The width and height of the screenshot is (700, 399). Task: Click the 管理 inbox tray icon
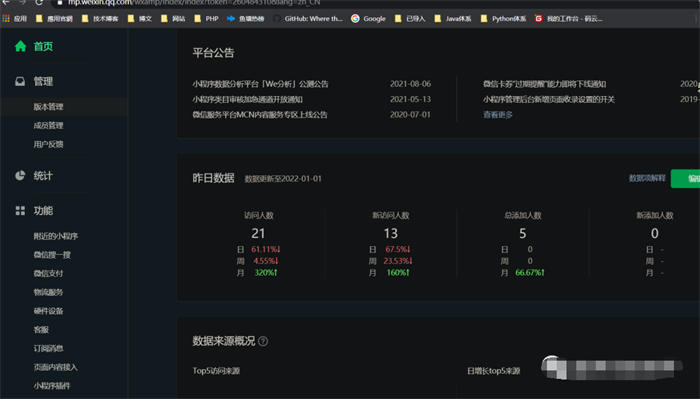(20, 81)
